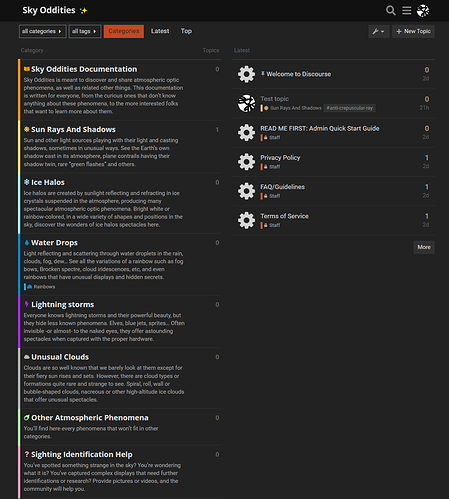449x499 pixels.
Task: Load more topics with the More button
Action: click(x=424, y=247)
